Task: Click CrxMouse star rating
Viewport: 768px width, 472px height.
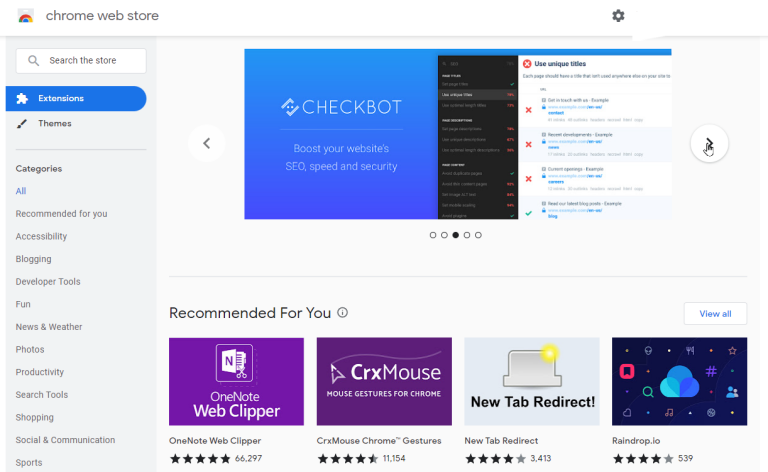Action: pyautogui.click(x=348, y=459)
